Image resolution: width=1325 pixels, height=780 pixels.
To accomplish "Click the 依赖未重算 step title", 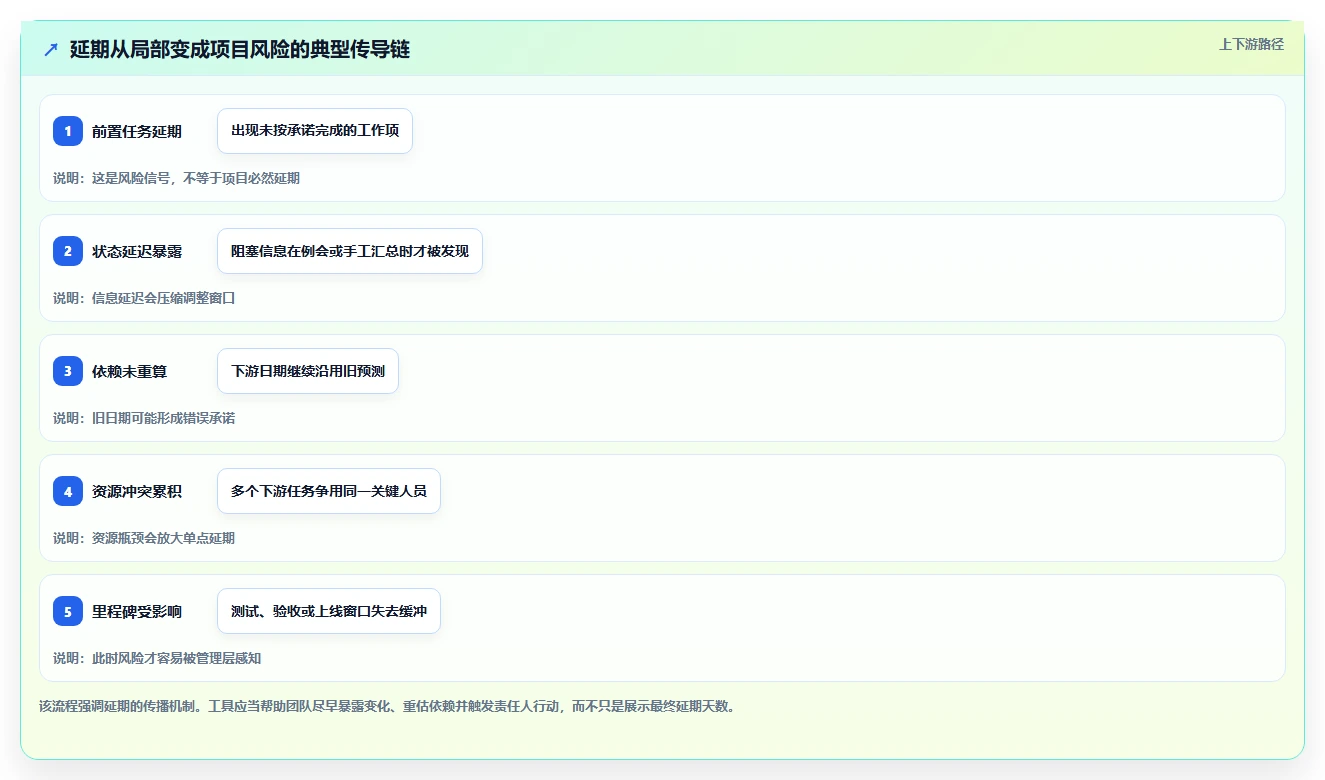I will click(129, 371).
